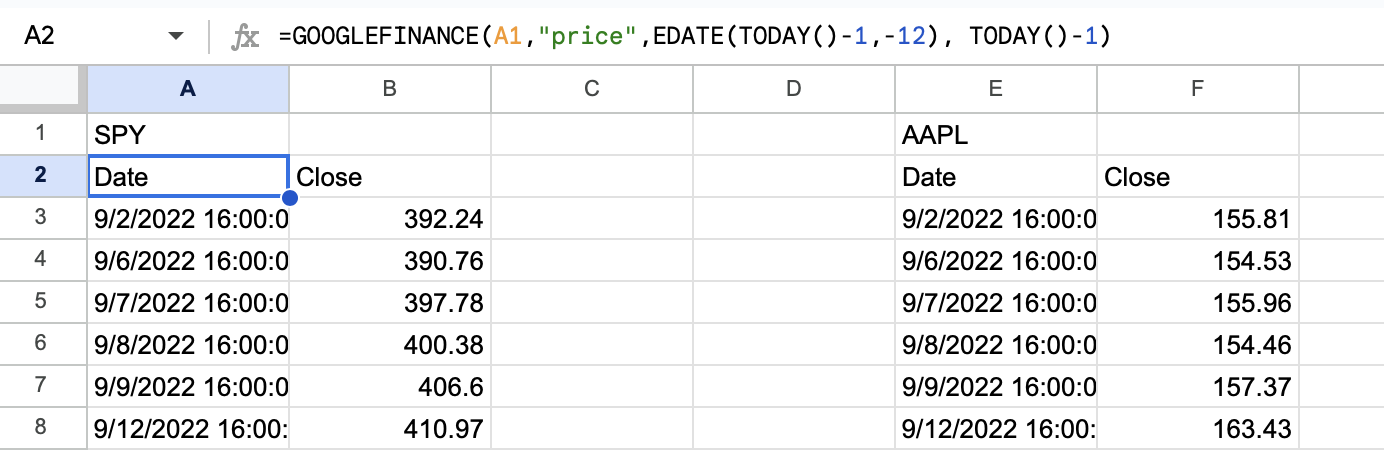Click the AAPL ticker cell
This screenshot has width=1384, height=450.
996,134
